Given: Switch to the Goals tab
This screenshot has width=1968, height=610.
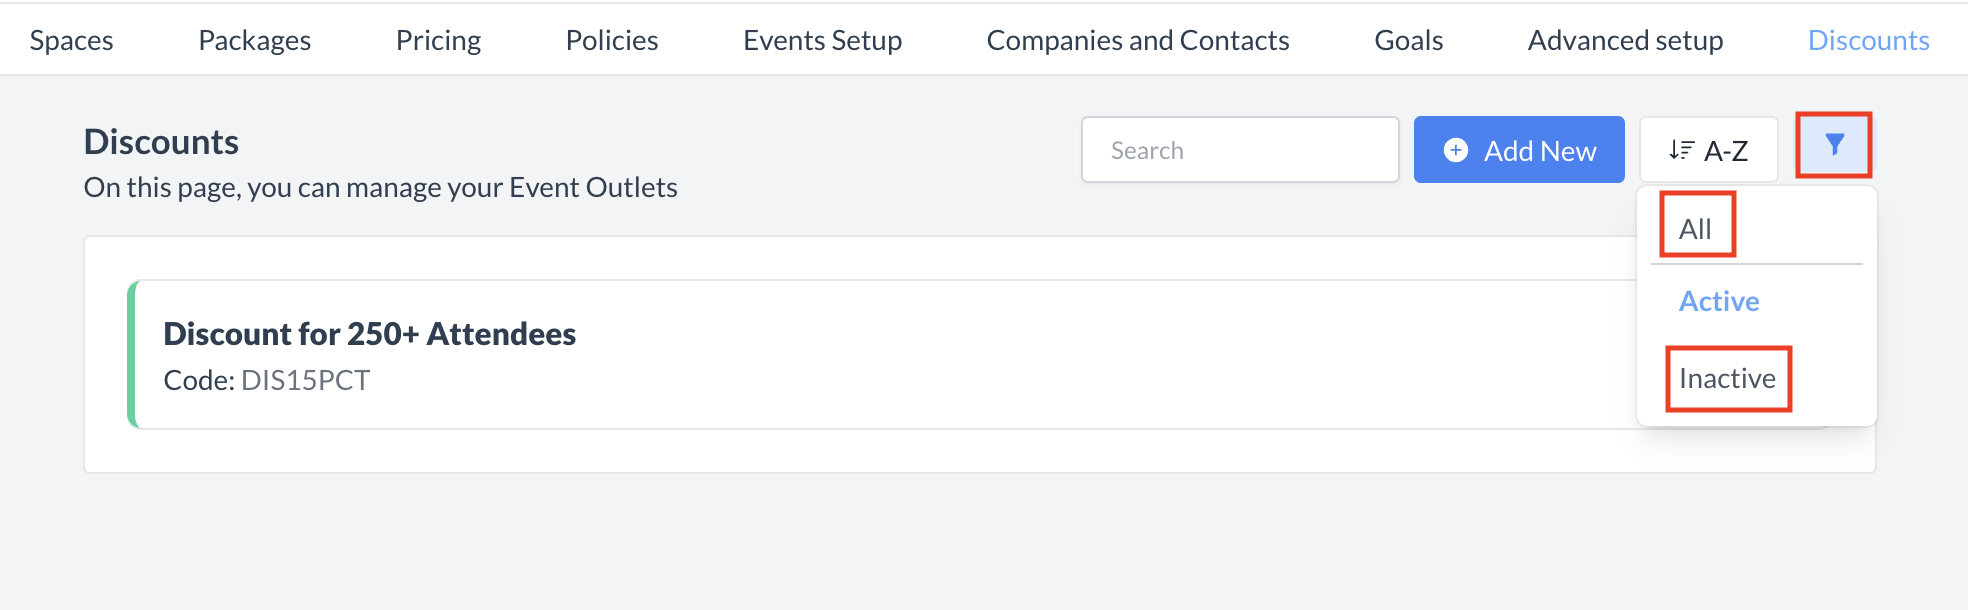Looking at the screenshot, I should [x=1408, y=40].
